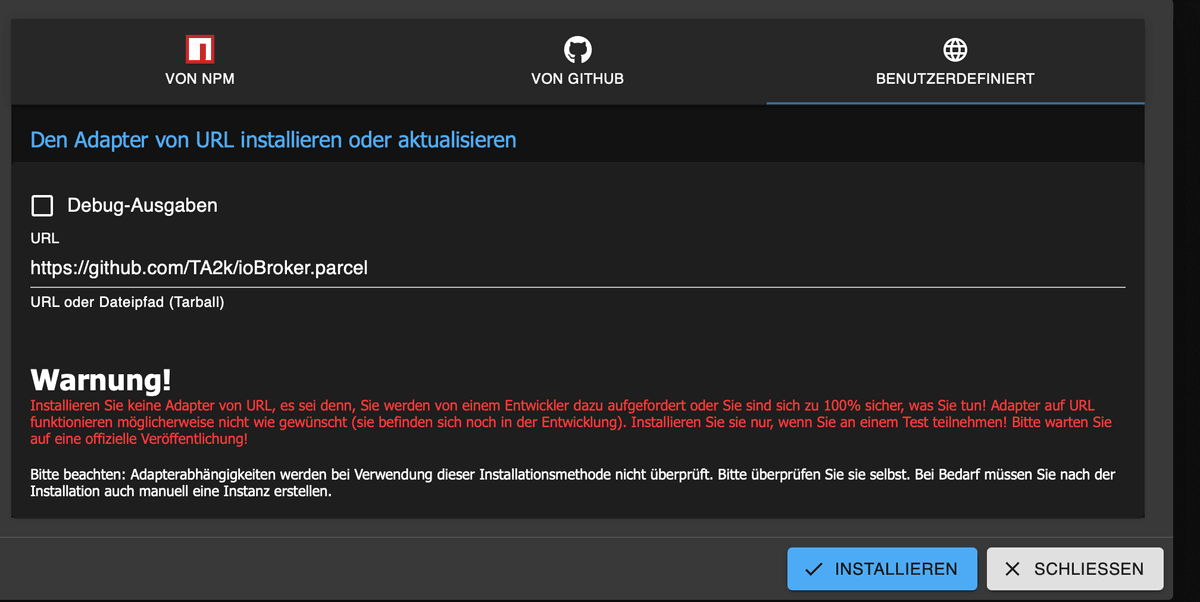This screenshot has width=1200, height=602.
Task: Click the checkmark icon inside Installieren button
Action: 813,568
